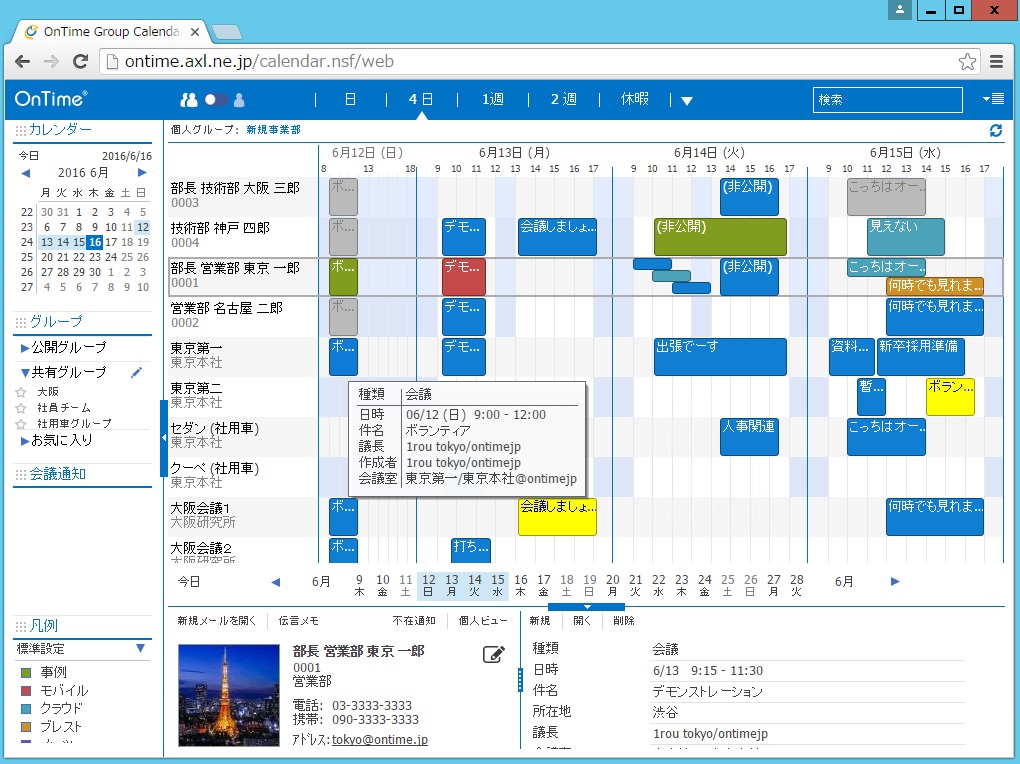
Task: Select date 16 木 in date strip
Action: coord(520,585)
